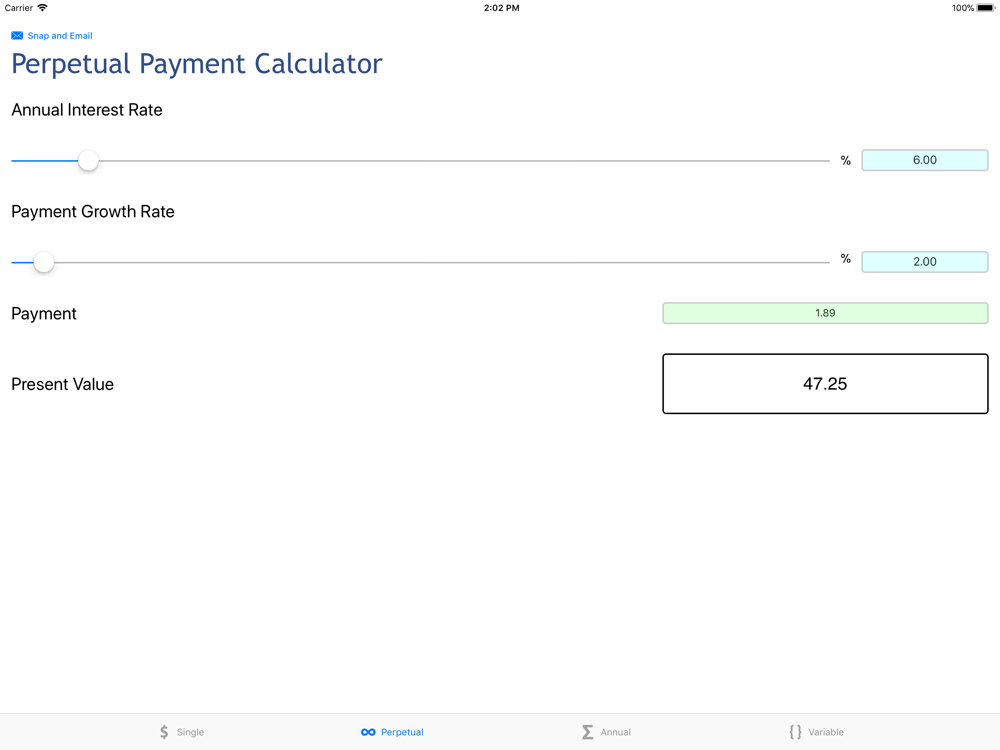This screenshot has height=750, width=1000.
Task: Click the Wi-Fi status icon
Action: (x=42, y=8)
